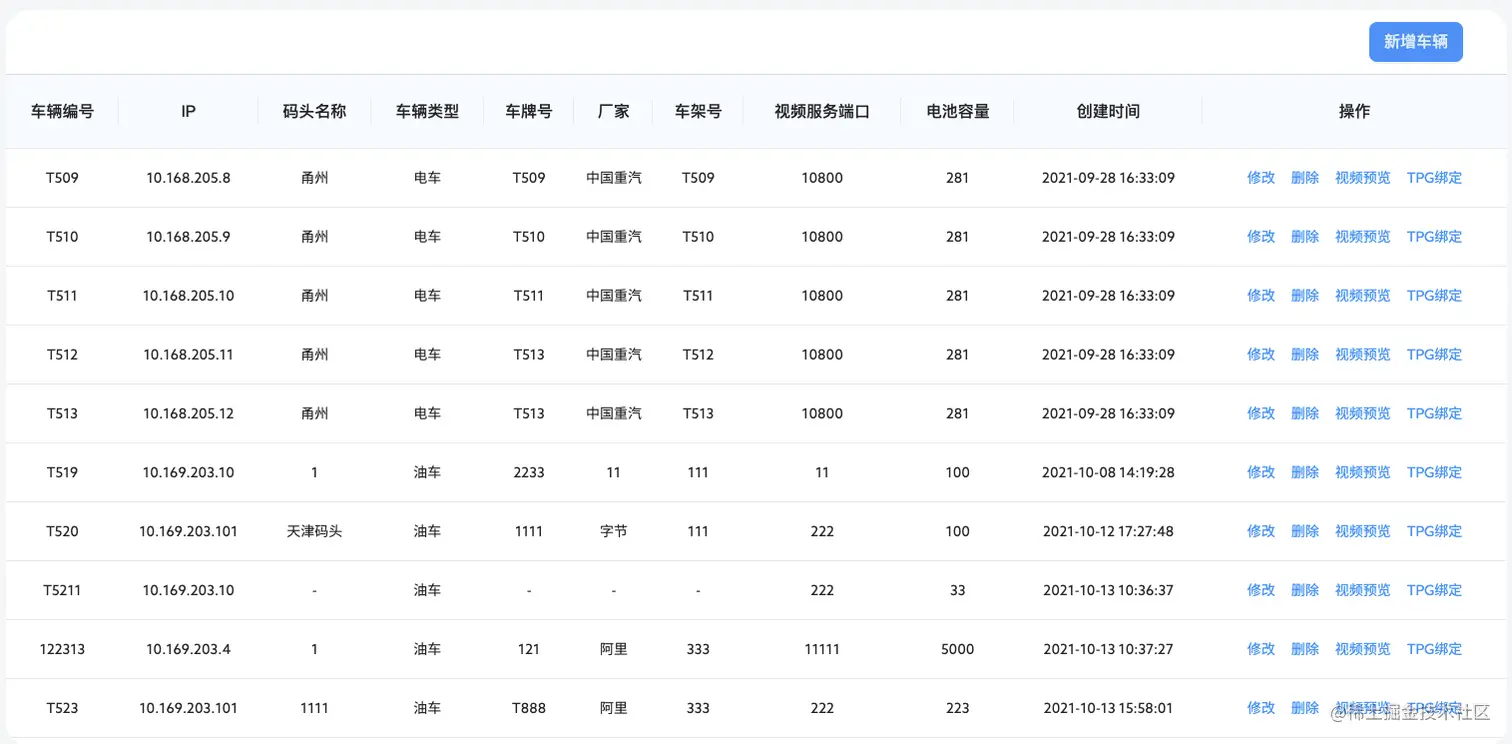1512x744 pixels.
Task: Open 视频预览 for vehicle T519
Action: click(x=1363, y=473)
